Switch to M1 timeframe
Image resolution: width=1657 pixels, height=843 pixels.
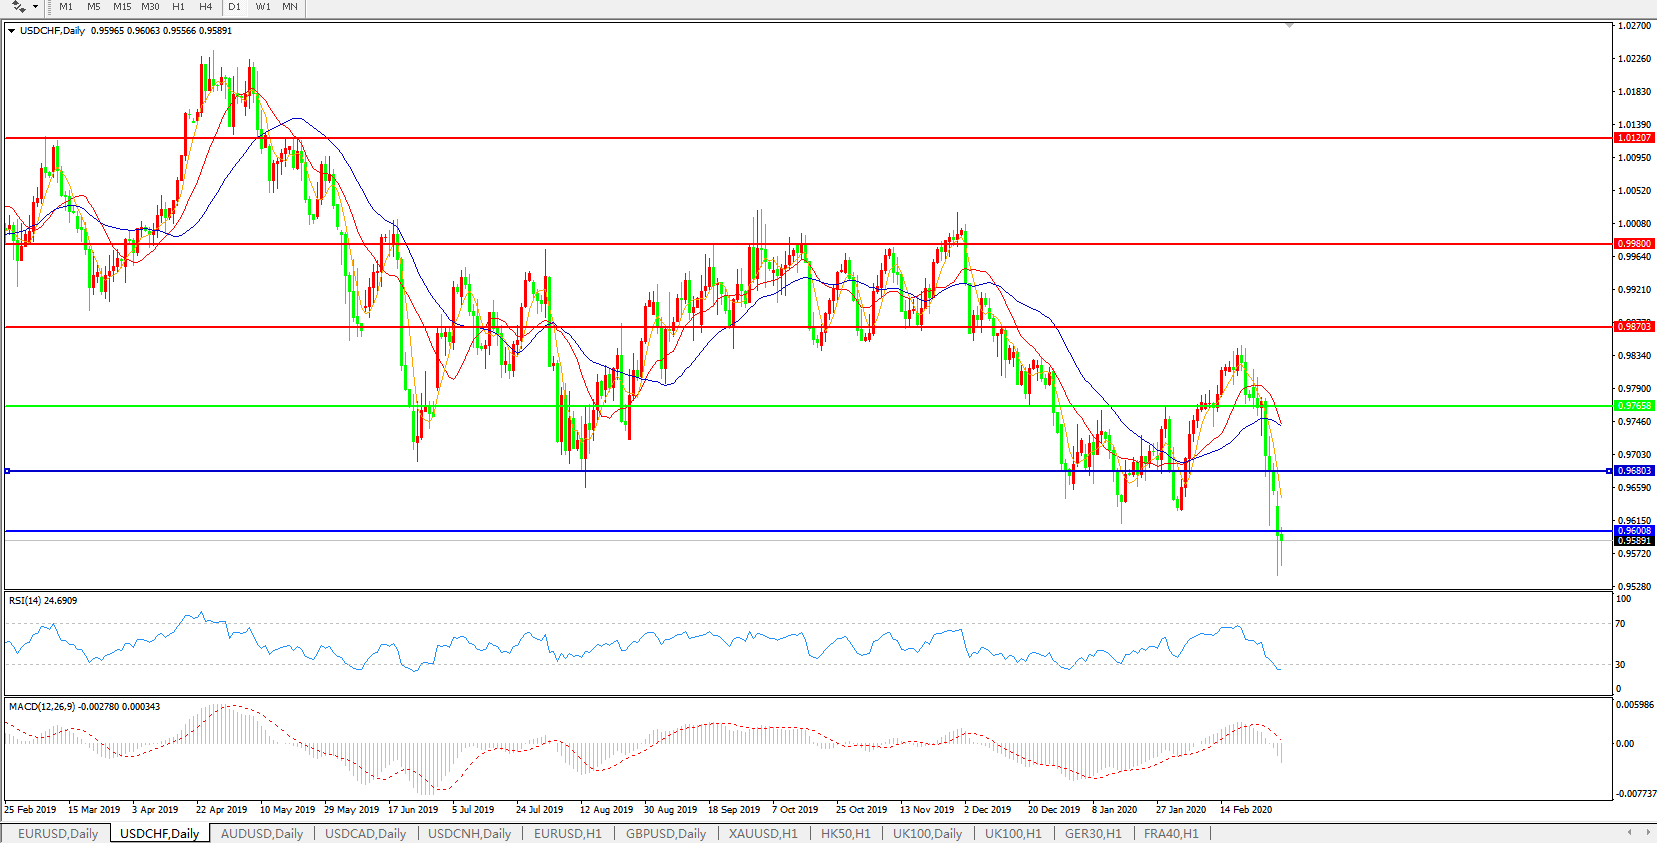[x=66, y=7]
